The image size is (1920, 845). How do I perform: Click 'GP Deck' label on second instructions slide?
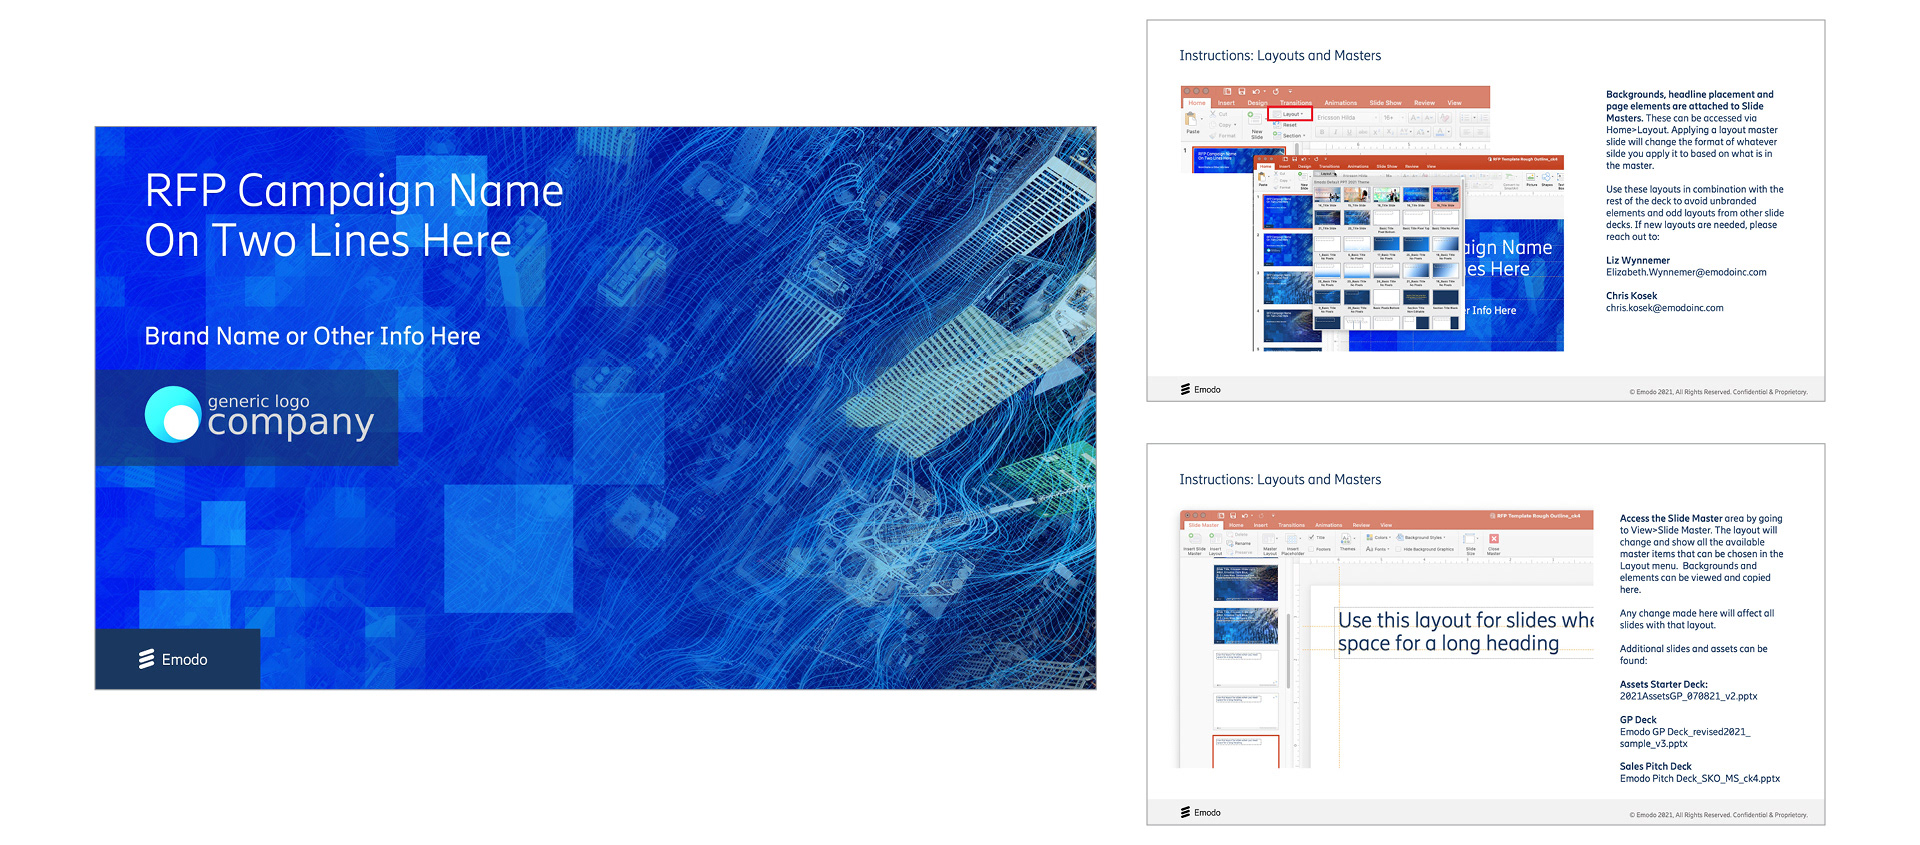point(1638,720)
